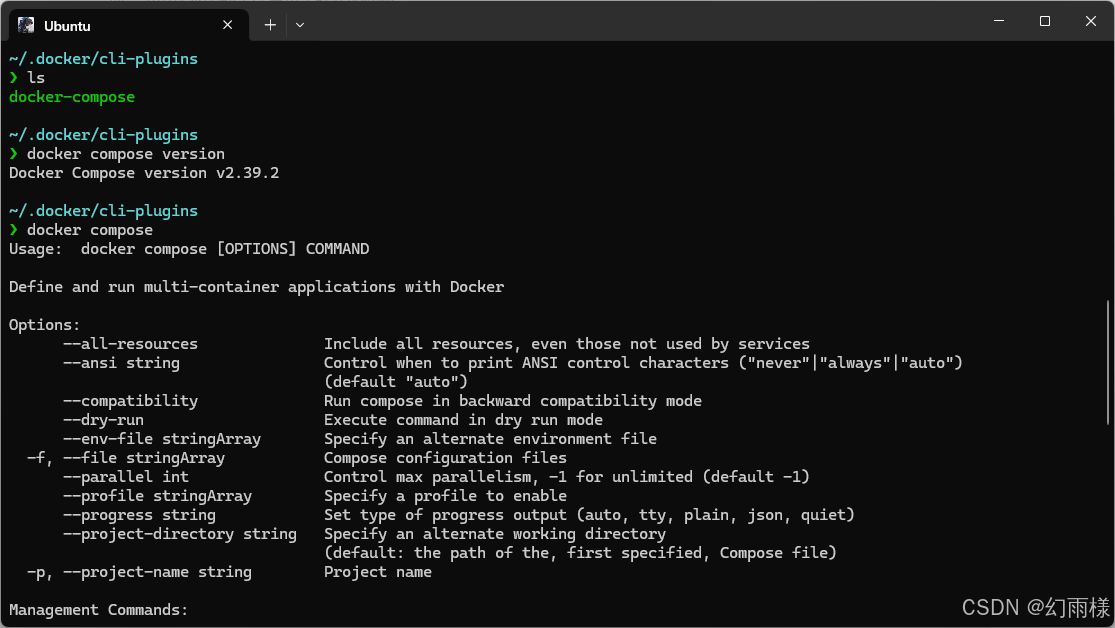
Task: Click 'Specify a profile to enable' description
Action: 446,496
